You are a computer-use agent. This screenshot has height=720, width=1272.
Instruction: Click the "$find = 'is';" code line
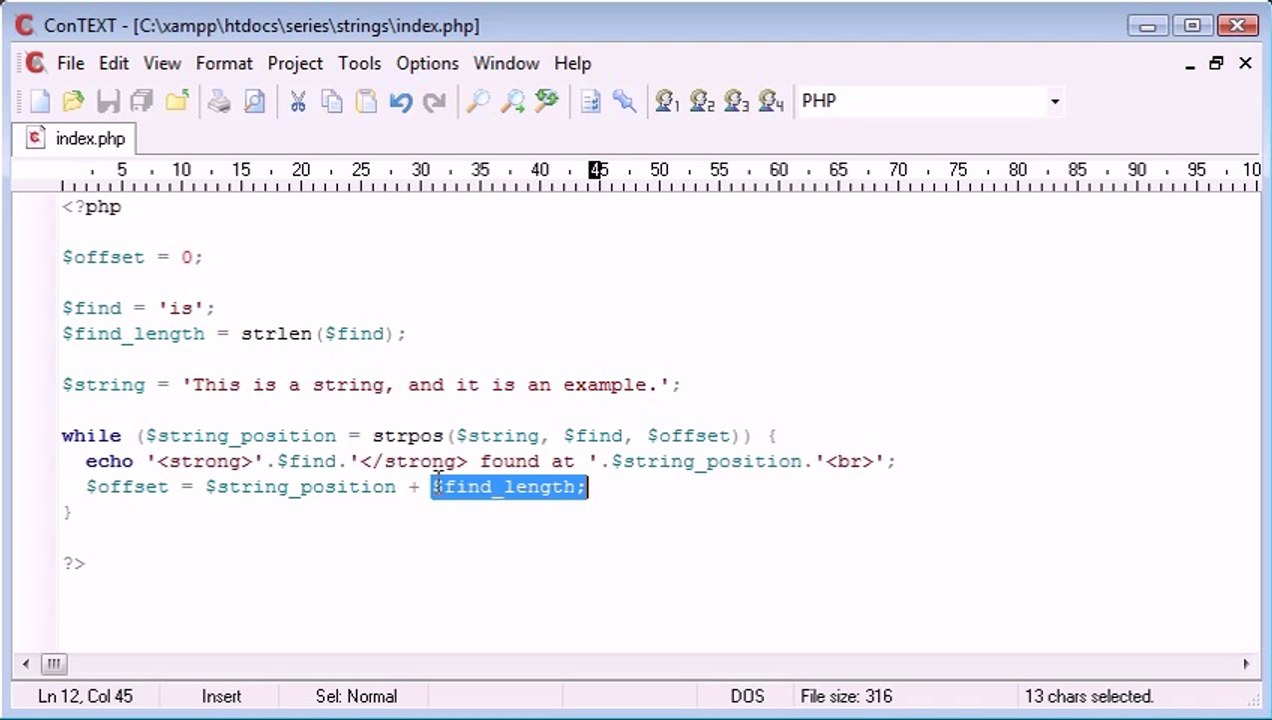click(x=138, y=308)
